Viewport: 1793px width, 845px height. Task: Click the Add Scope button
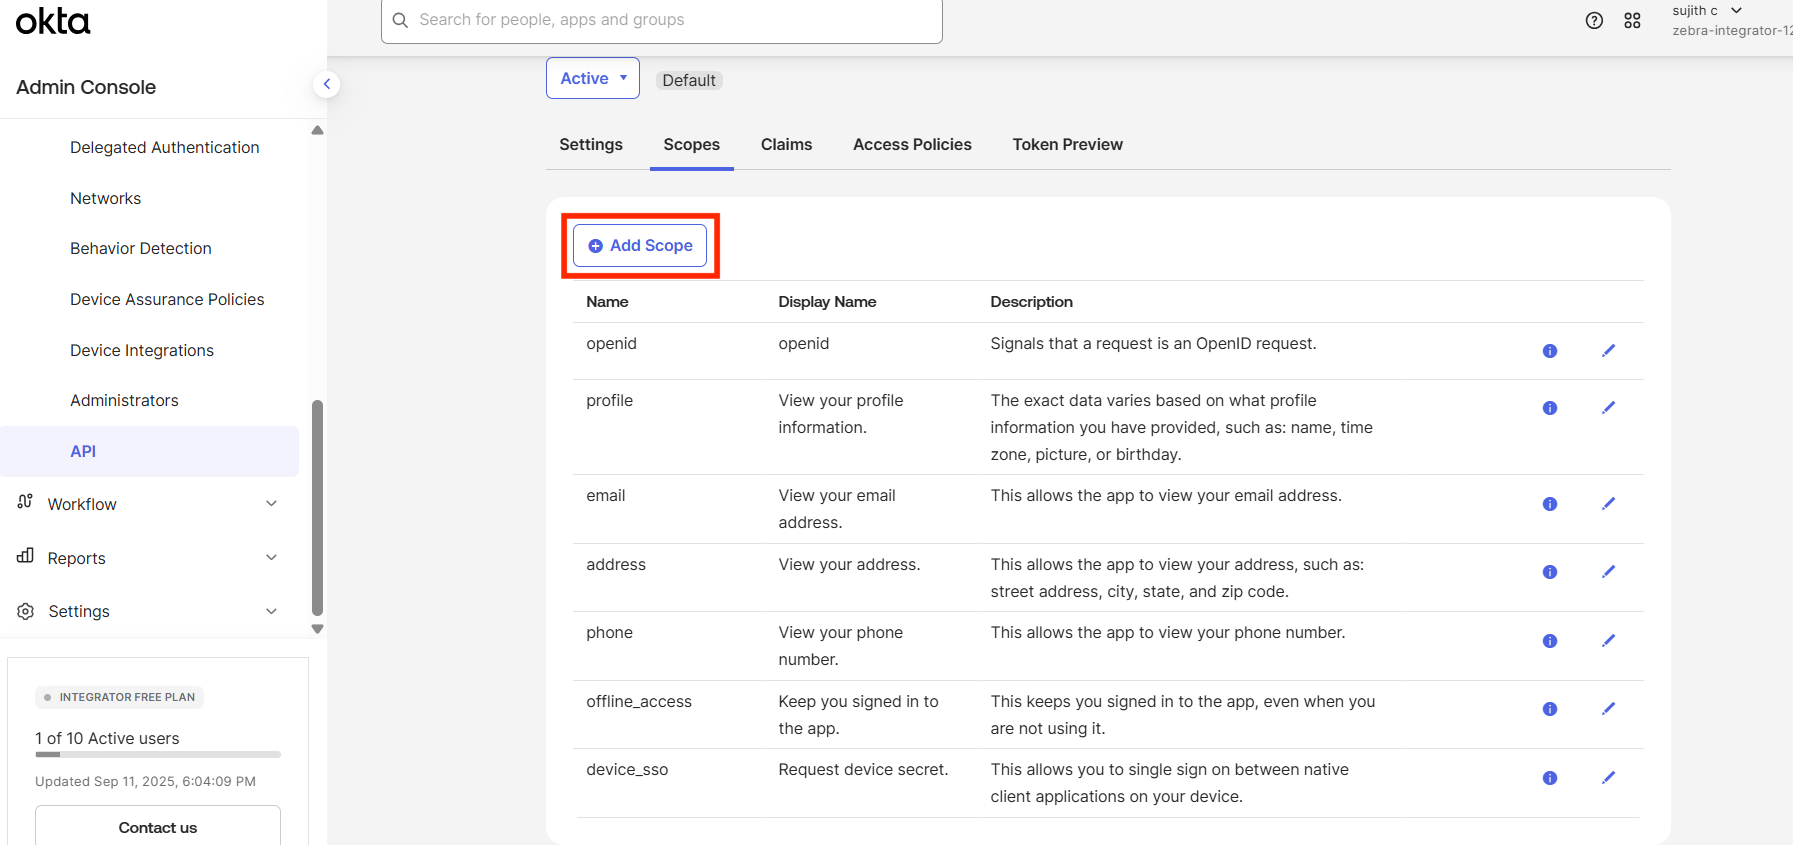click(640, 246)
